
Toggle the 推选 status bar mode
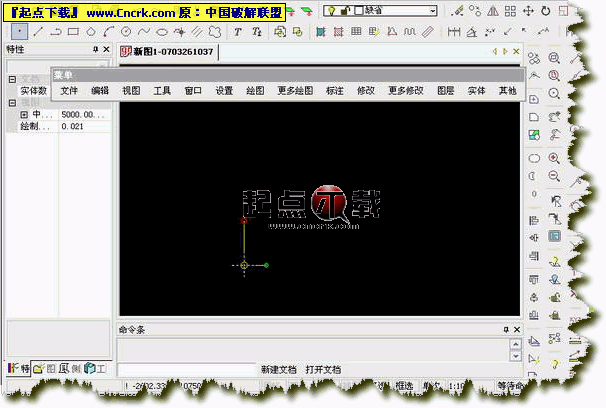tap(405, 385)
